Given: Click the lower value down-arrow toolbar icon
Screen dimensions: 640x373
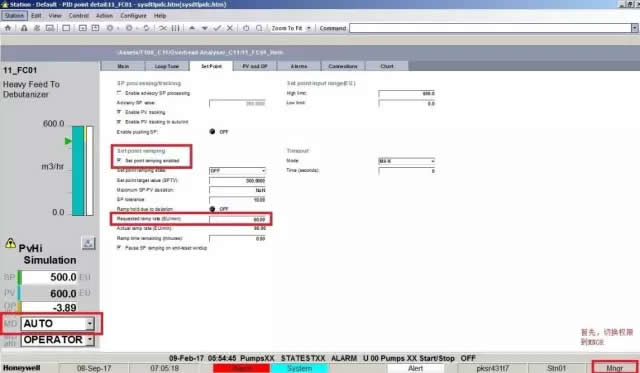Looking at the screenshot, I should [205, 28].
